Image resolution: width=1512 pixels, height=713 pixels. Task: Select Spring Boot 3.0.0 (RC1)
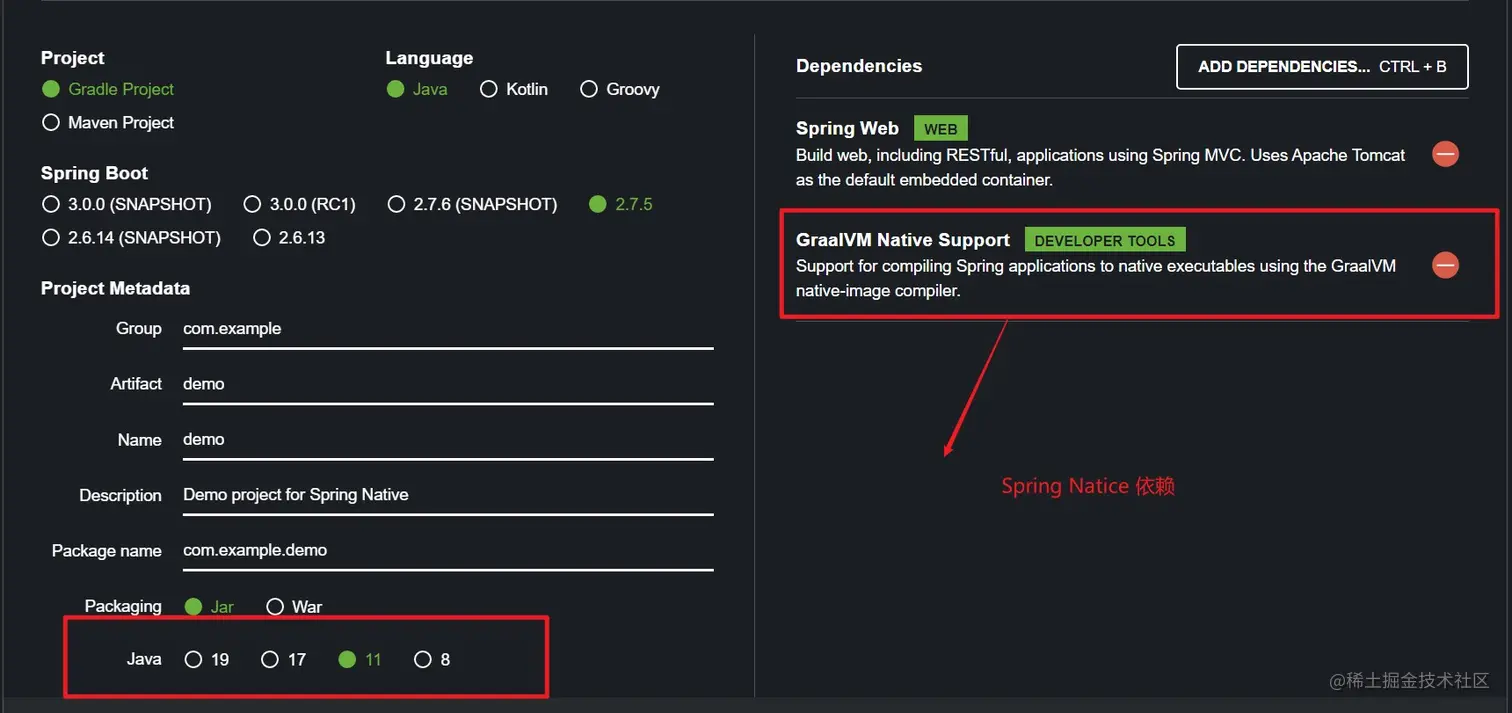[x=300, y=204]
